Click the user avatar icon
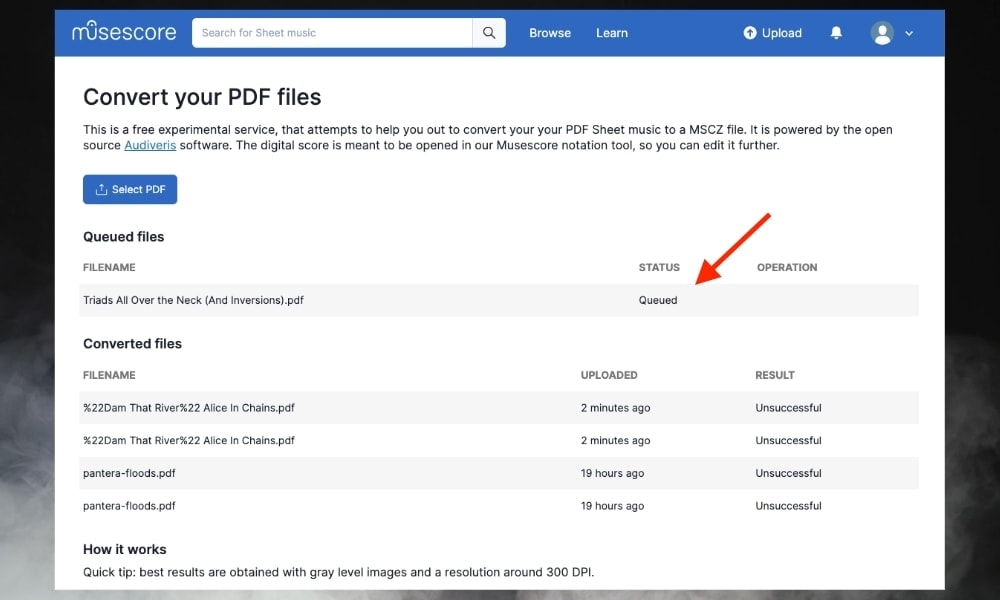The width and height of the screenshot is (1000, 600). [x=882, y=33]
